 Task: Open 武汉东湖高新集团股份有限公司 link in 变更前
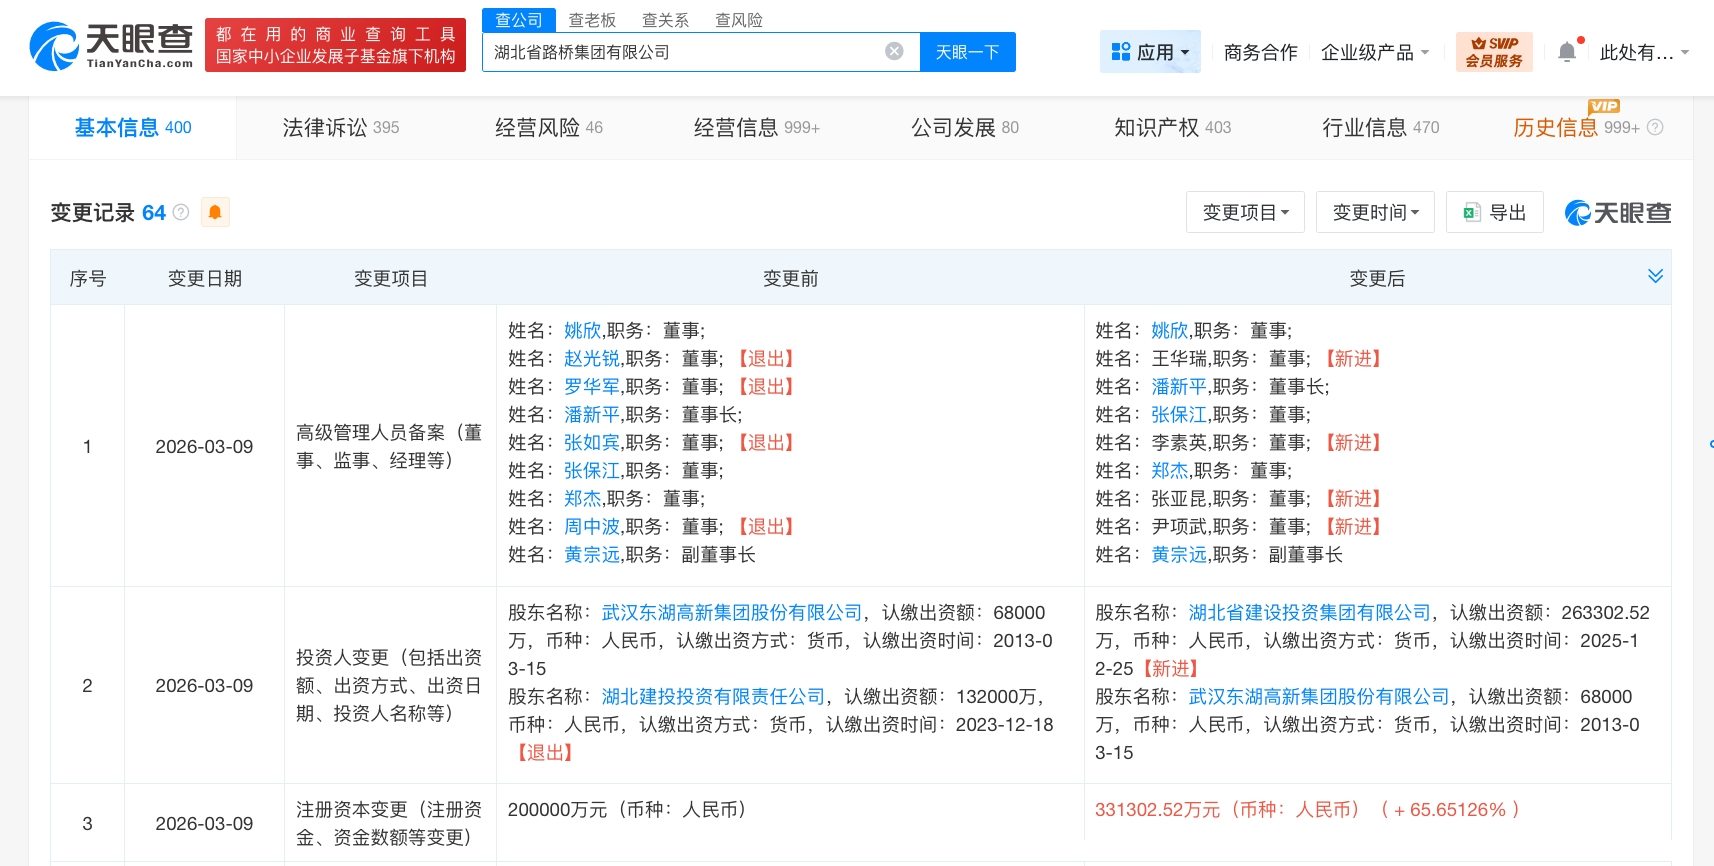(732, 612)
